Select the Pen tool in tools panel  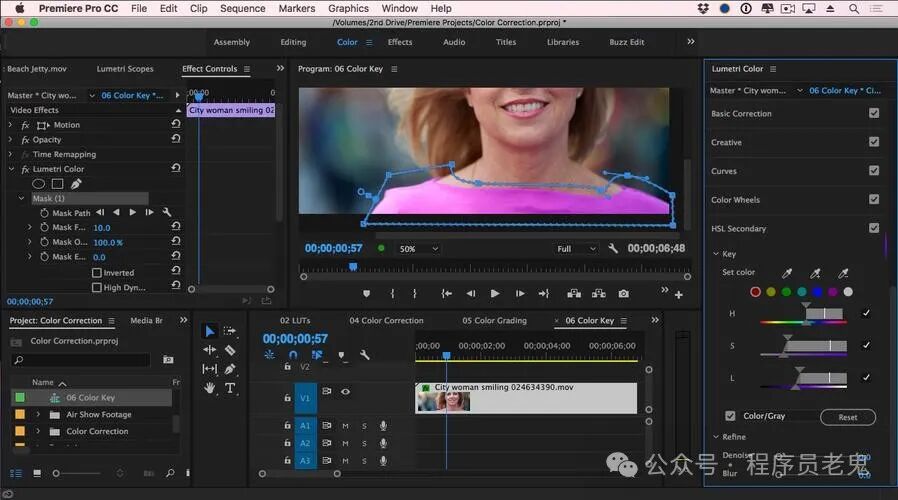(x=230, y=369)
